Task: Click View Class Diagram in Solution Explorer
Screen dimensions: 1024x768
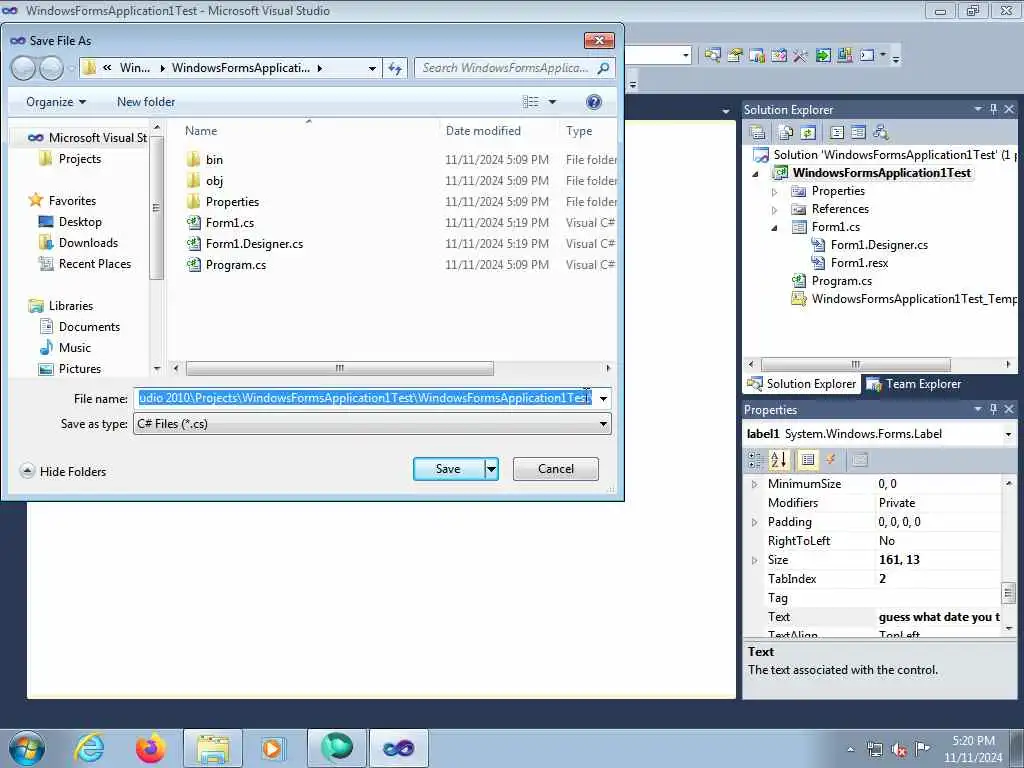Action: point(881,133)
